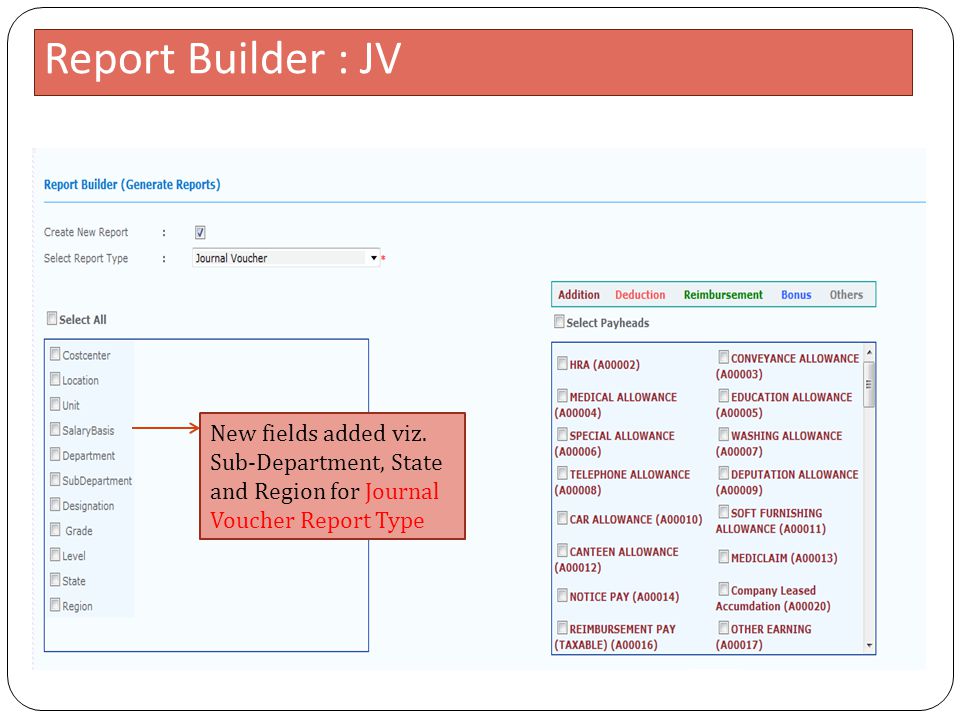Check CAR ALLOWANCE (A00010) checkbox
960x720 pixels.
click(562, 518)
